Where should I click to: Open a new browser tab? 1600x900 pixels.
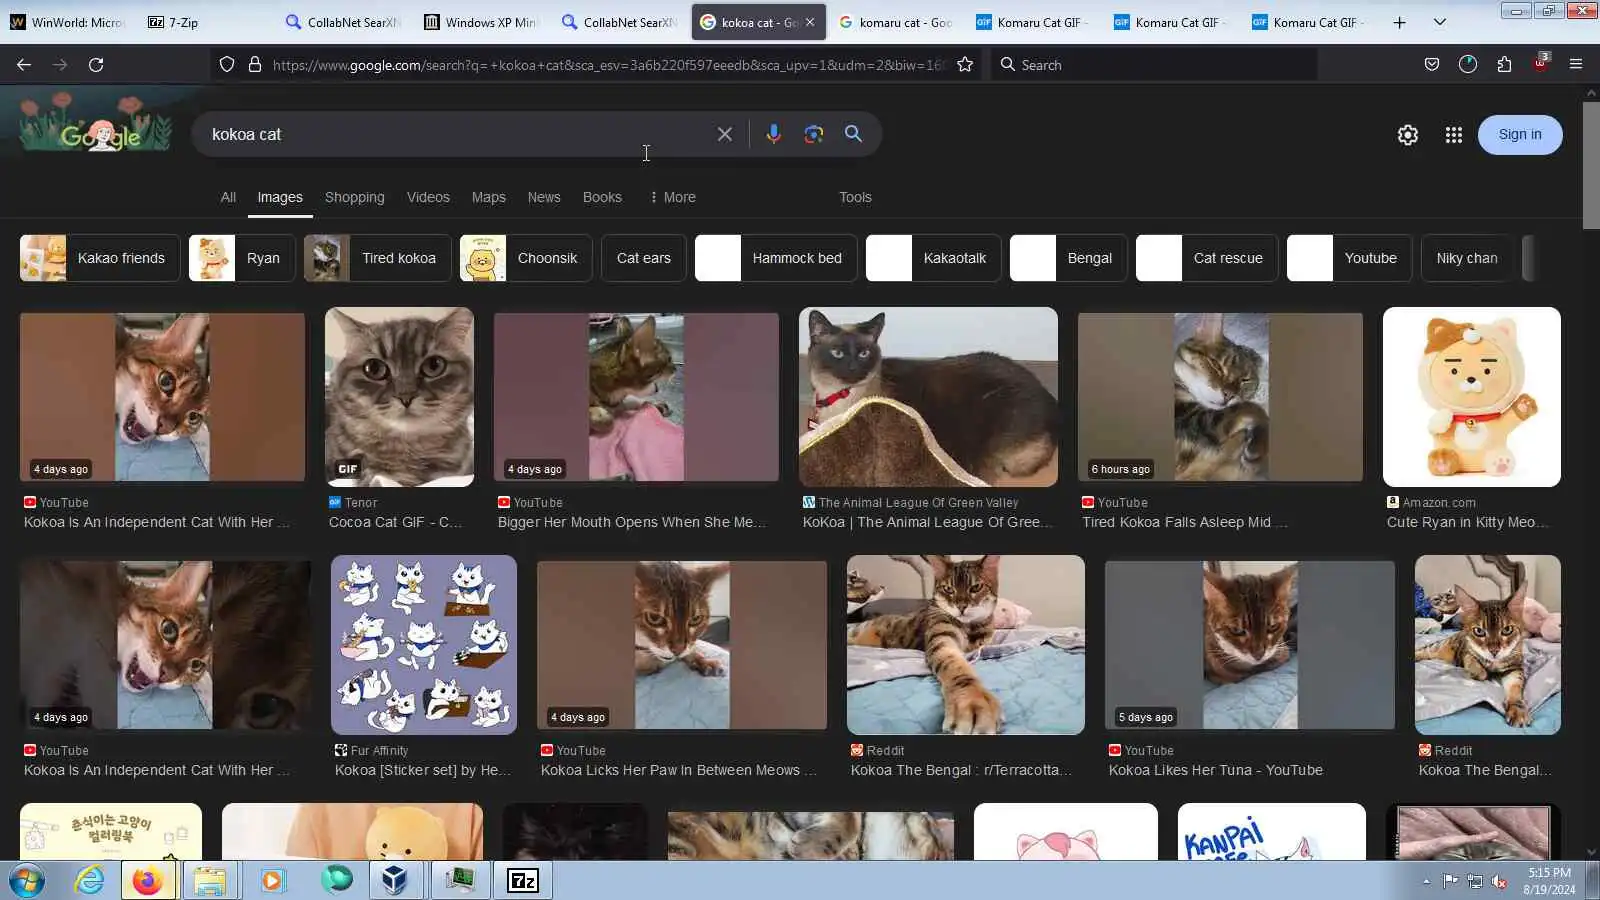click(1399, 22)
